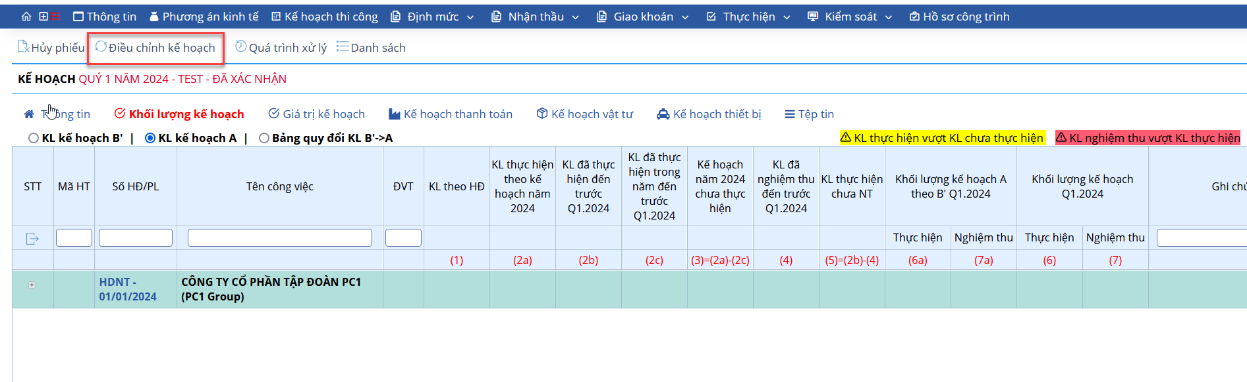Click the plus-square icon next to home

pyautogui.click(x=42, y=17)
